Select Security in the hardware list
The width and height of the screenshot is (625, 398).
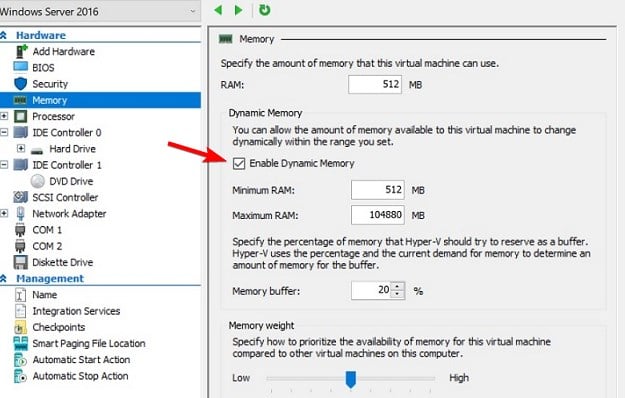click(50, 84)
